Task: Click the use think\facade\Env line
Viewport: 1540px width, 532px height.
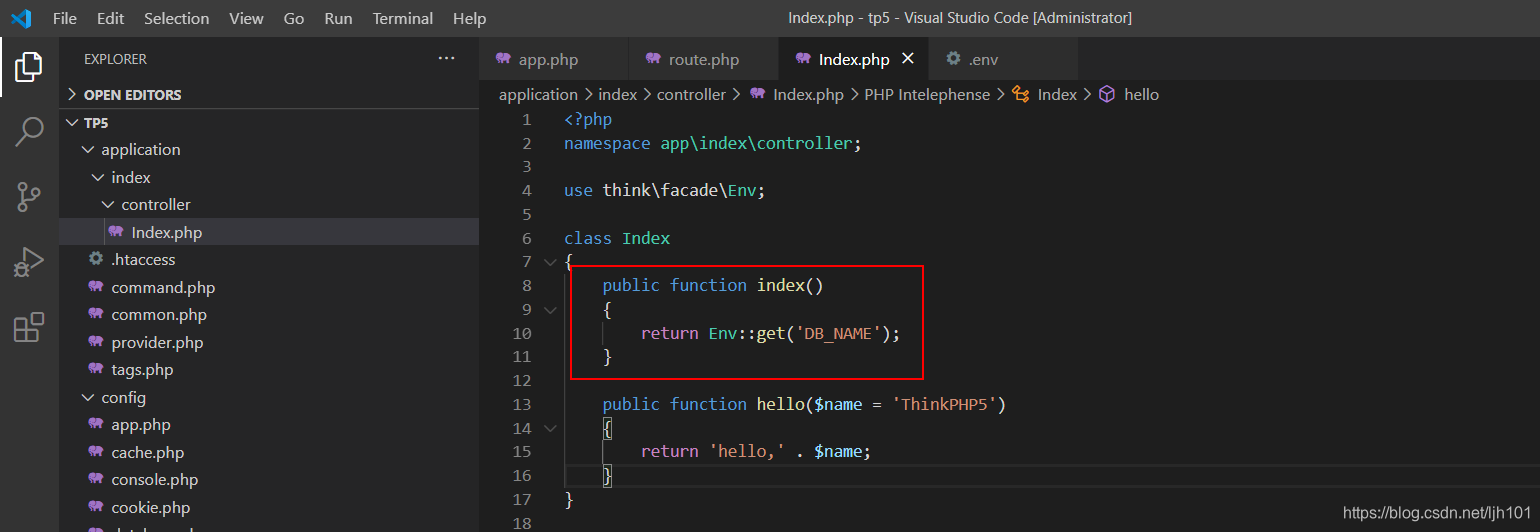Action: pyautogui.click(x=664, y=190)
